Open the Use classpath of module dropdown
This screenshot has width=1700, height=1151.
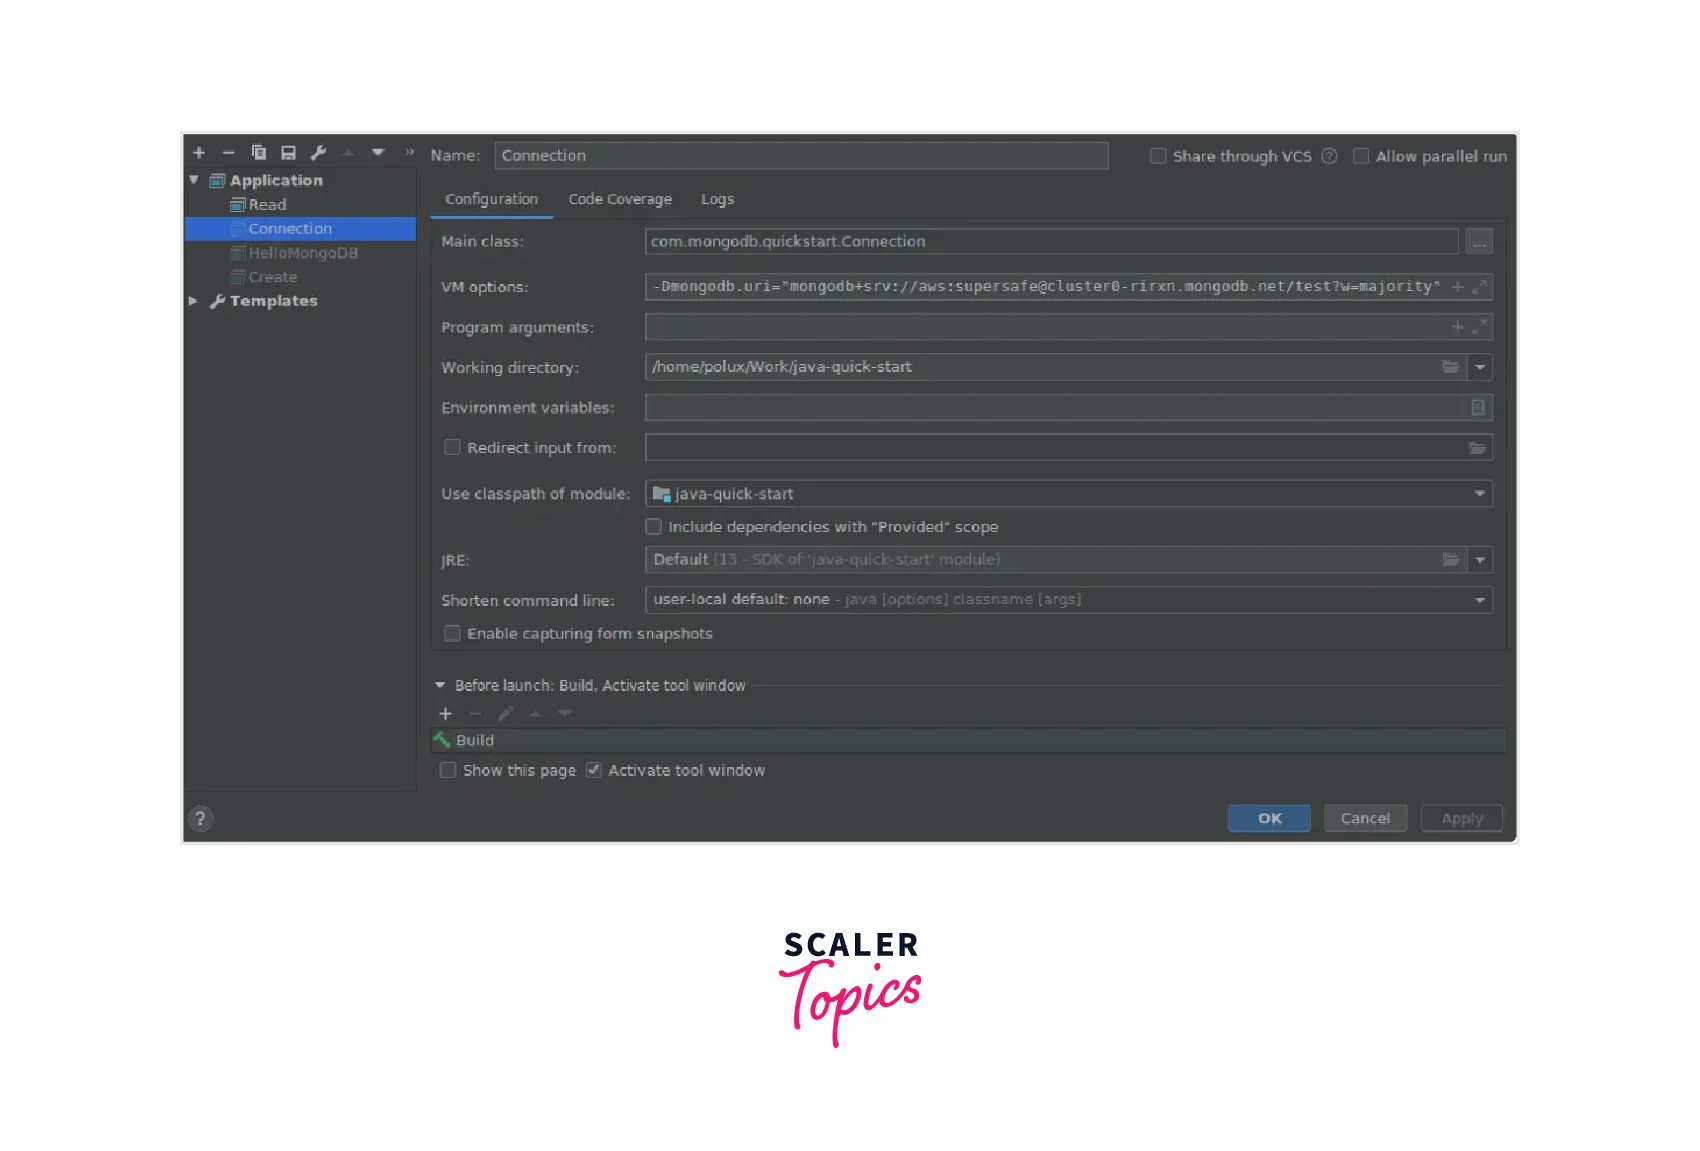pos(1479,494)
